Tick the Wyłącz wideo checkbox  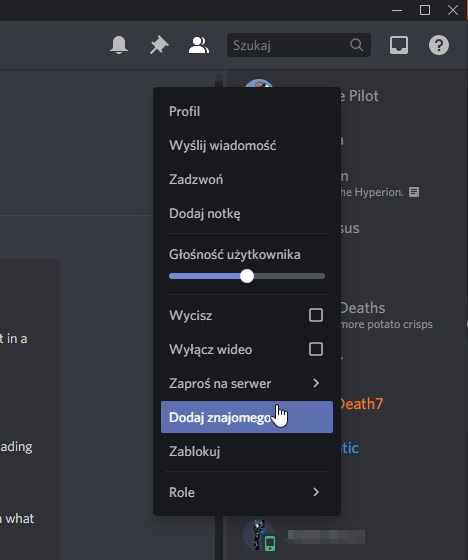[x=316, y=349]
